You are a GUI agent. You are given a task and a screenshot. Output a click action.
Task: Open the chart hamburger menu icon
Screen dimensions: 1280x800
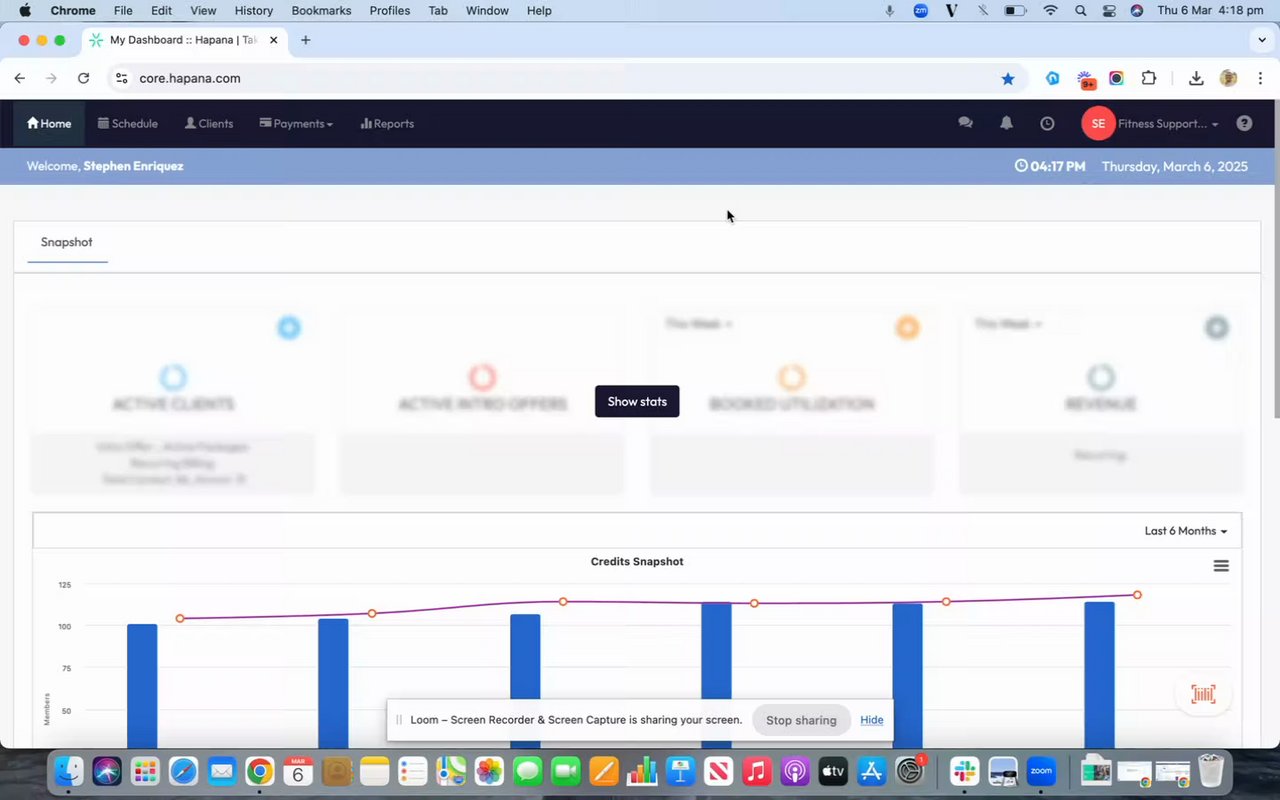click(1221, 566)
